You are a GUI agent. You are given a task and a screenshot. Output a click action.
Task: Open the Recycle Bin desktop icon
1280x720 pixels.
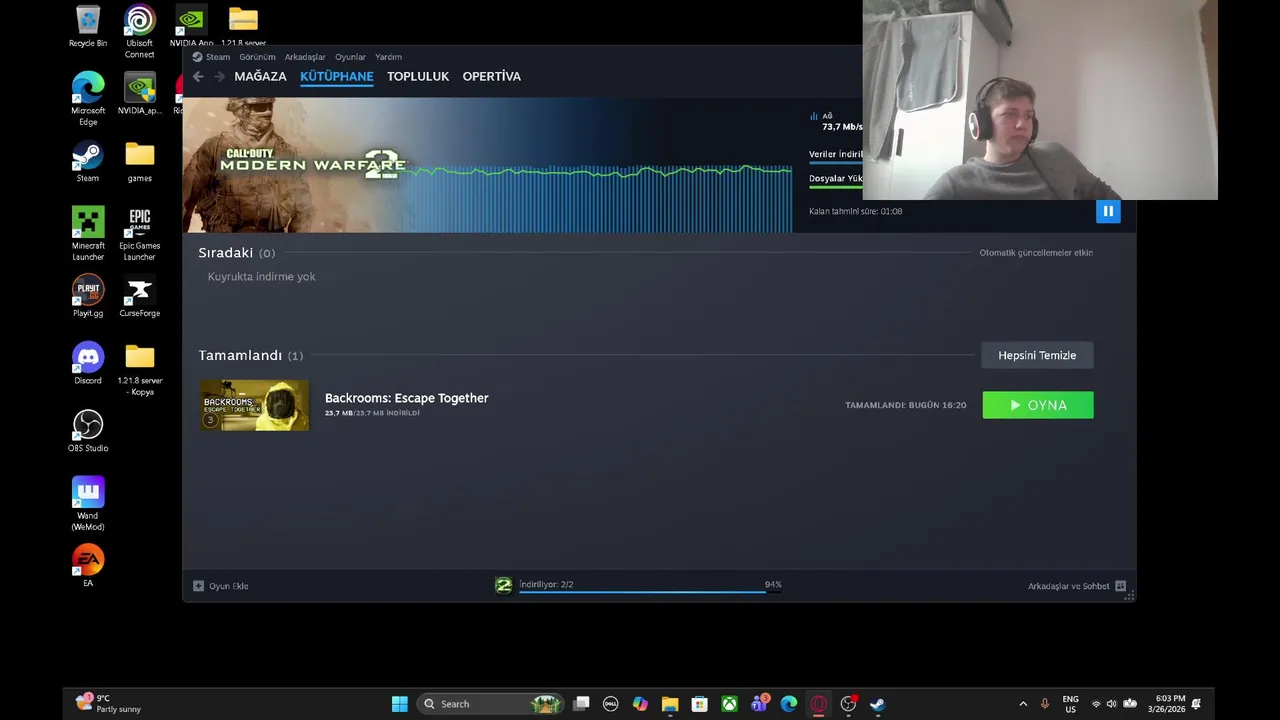point(88,27)
